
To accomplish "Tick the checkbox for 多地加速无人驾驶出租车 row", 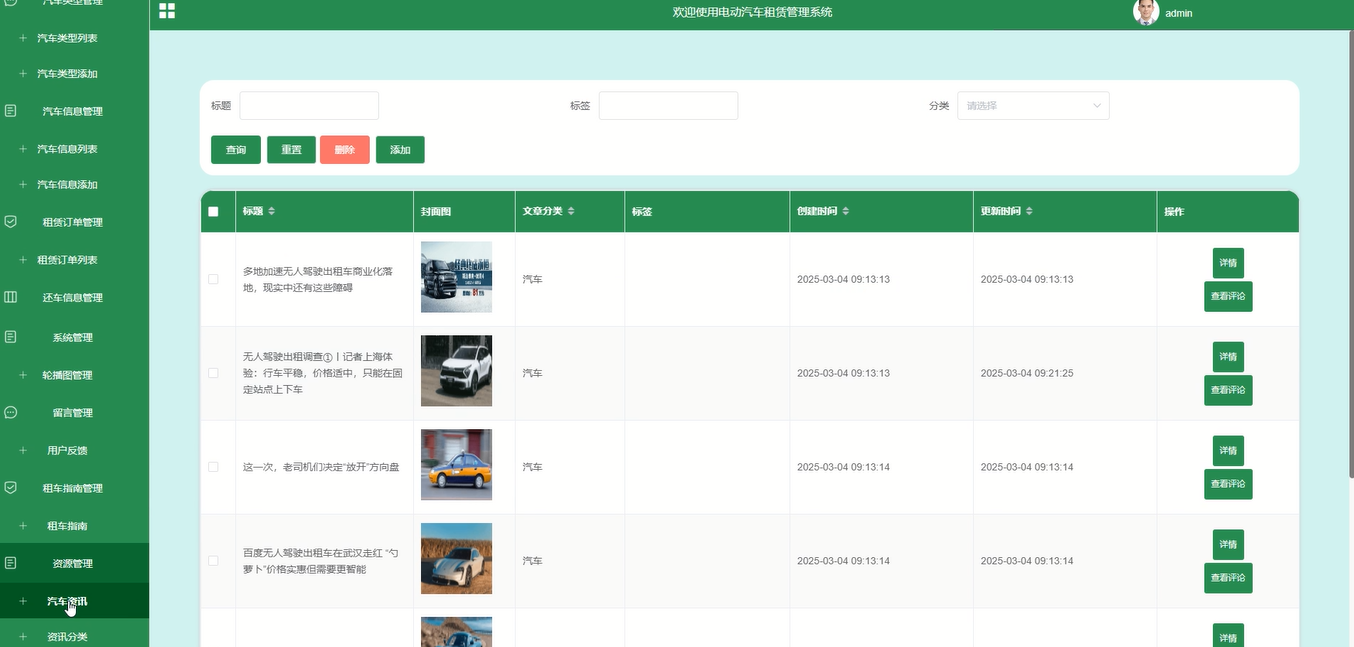I will click(x=213, y=279).
